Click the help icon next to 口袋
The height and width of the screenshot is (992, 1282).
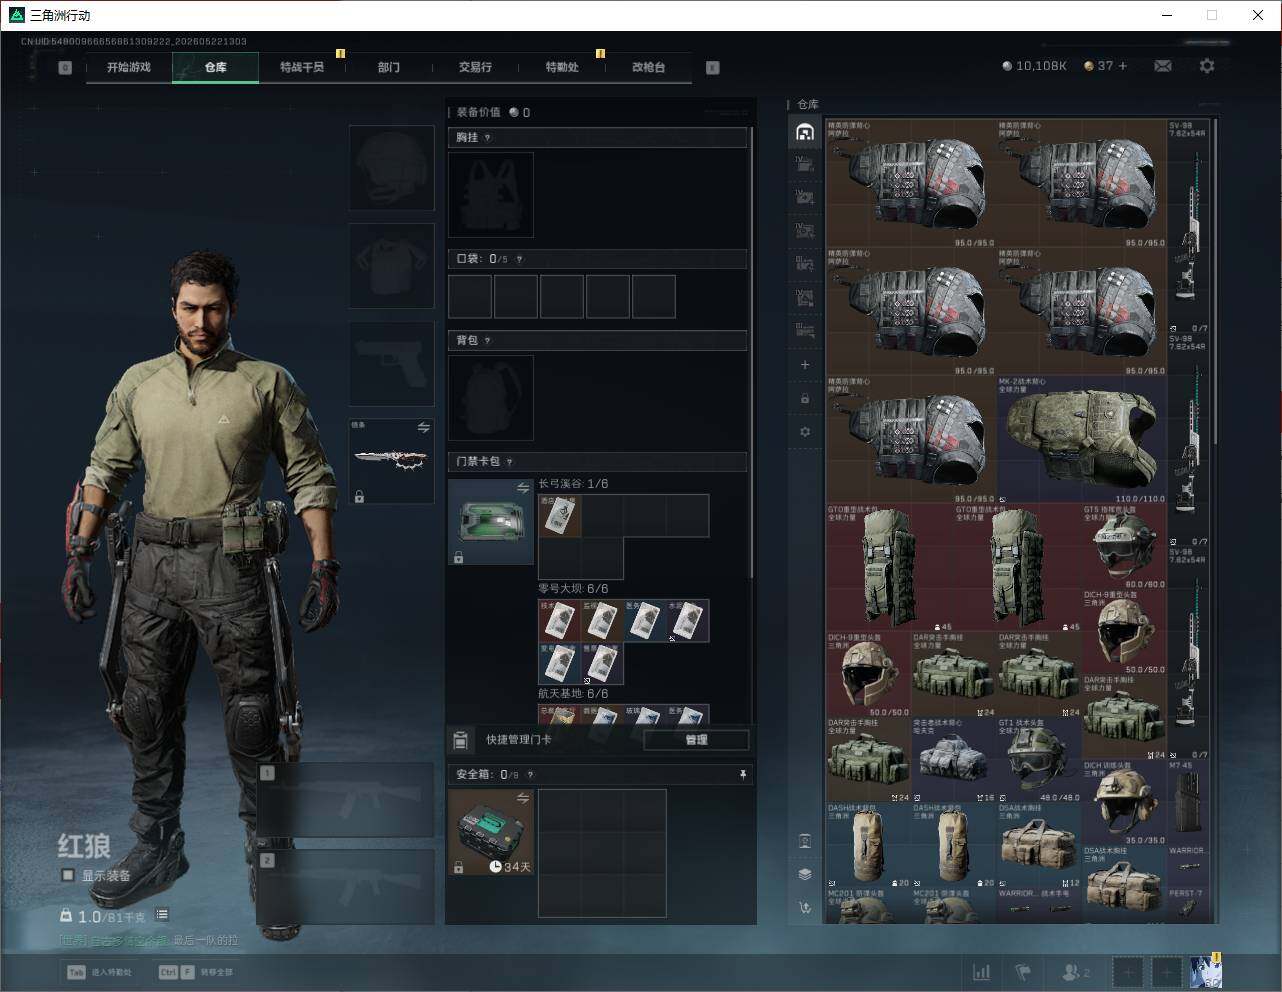coord(519,259)
